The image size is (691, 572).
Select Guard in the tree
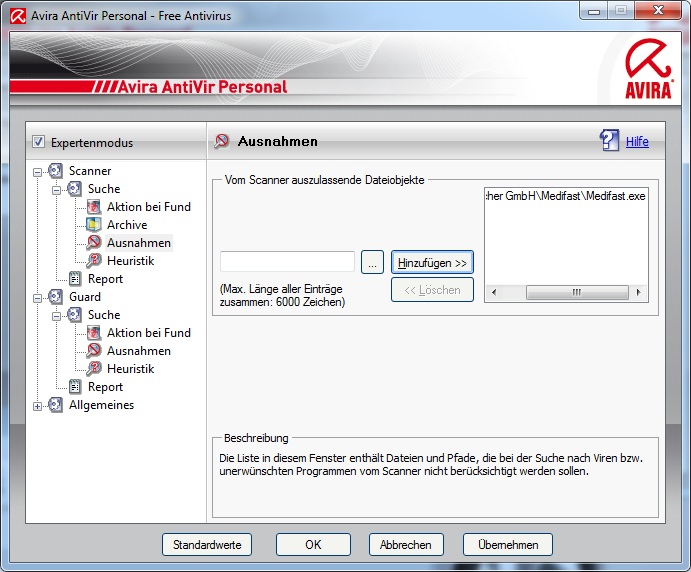[85, 297]
